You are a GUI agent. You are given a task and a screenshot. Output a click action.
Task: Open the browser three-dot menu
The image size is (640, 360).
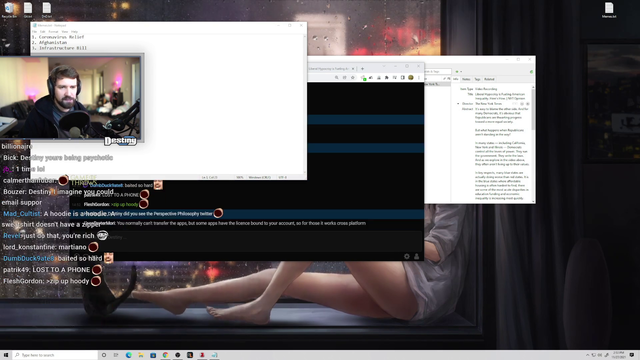418,78
